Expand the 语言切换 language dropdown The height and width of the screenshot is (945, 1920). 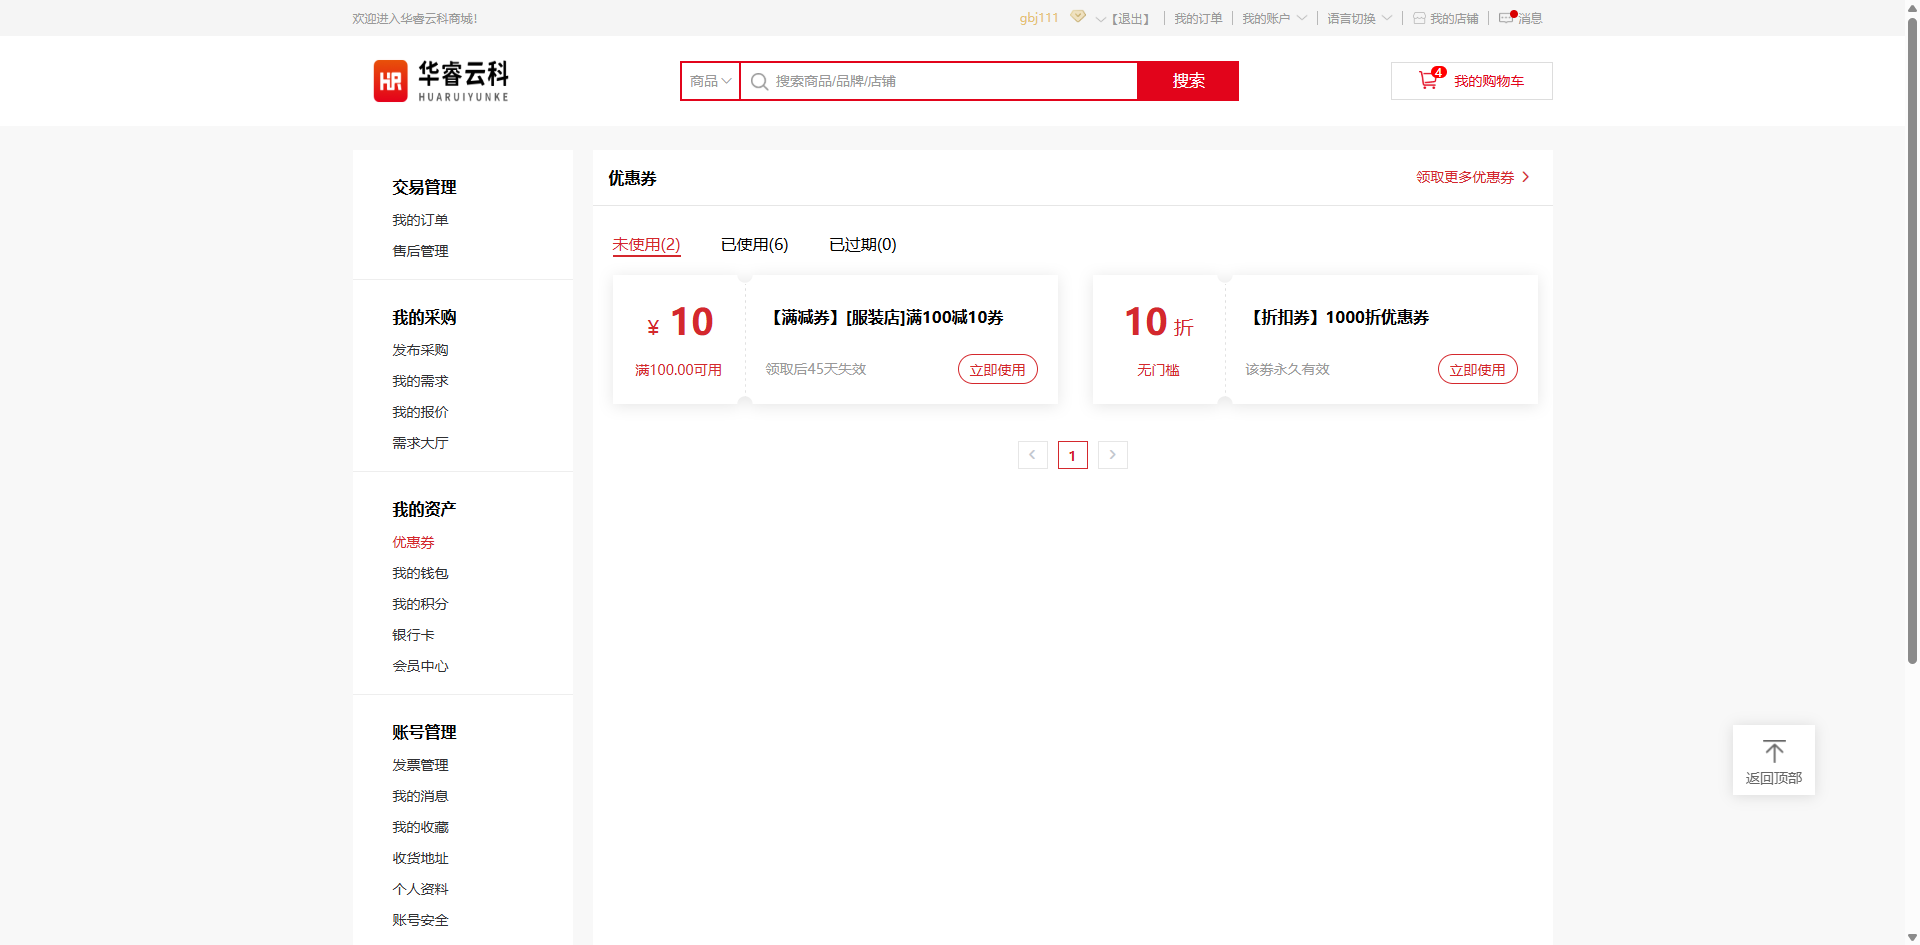point(1359,19)
